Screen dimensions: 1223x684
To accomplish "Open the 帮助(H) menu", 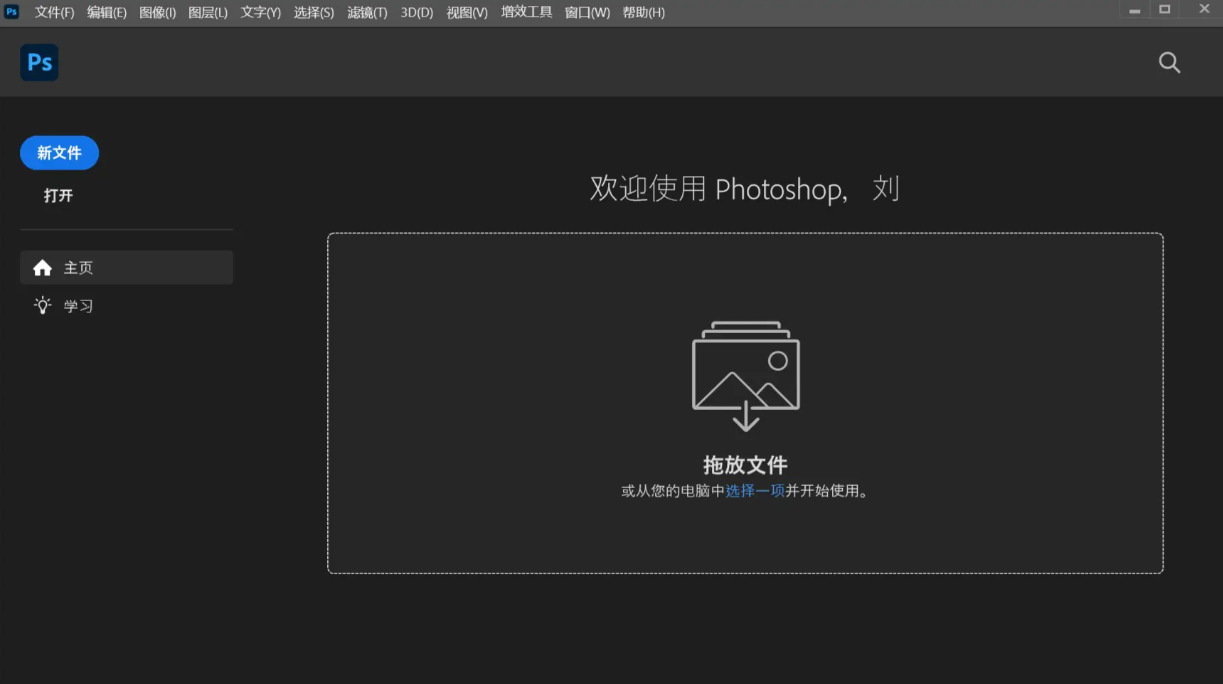I will pyautogui.click(x=644, y=13).
